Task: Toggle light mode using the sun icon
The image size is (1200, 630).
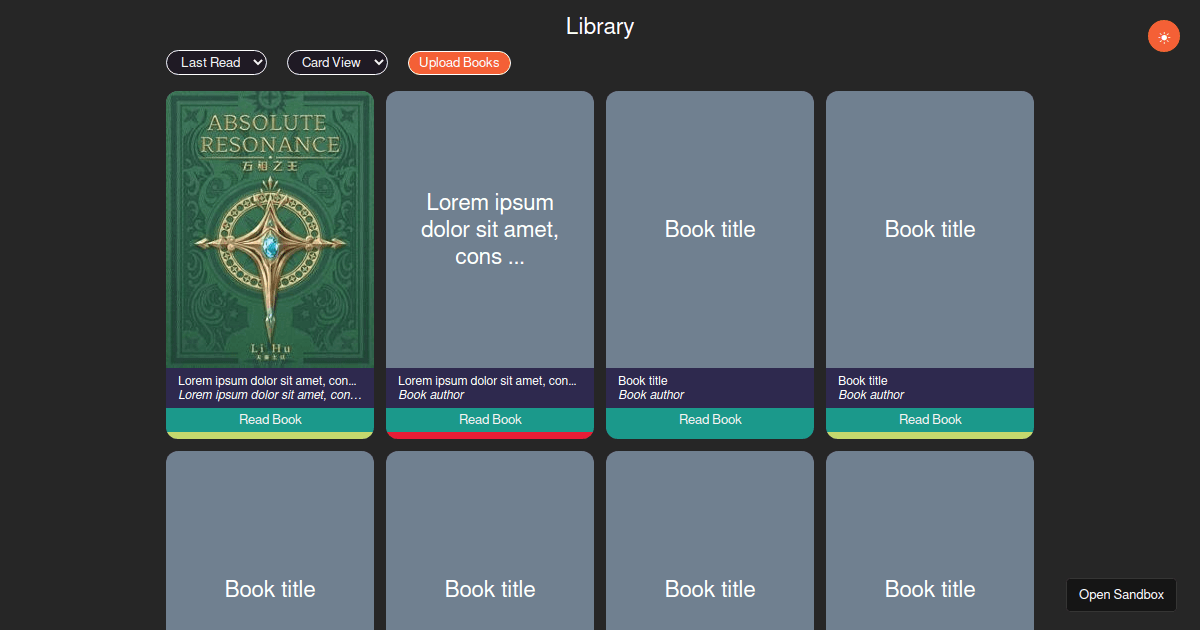Action: [1163, 36]
